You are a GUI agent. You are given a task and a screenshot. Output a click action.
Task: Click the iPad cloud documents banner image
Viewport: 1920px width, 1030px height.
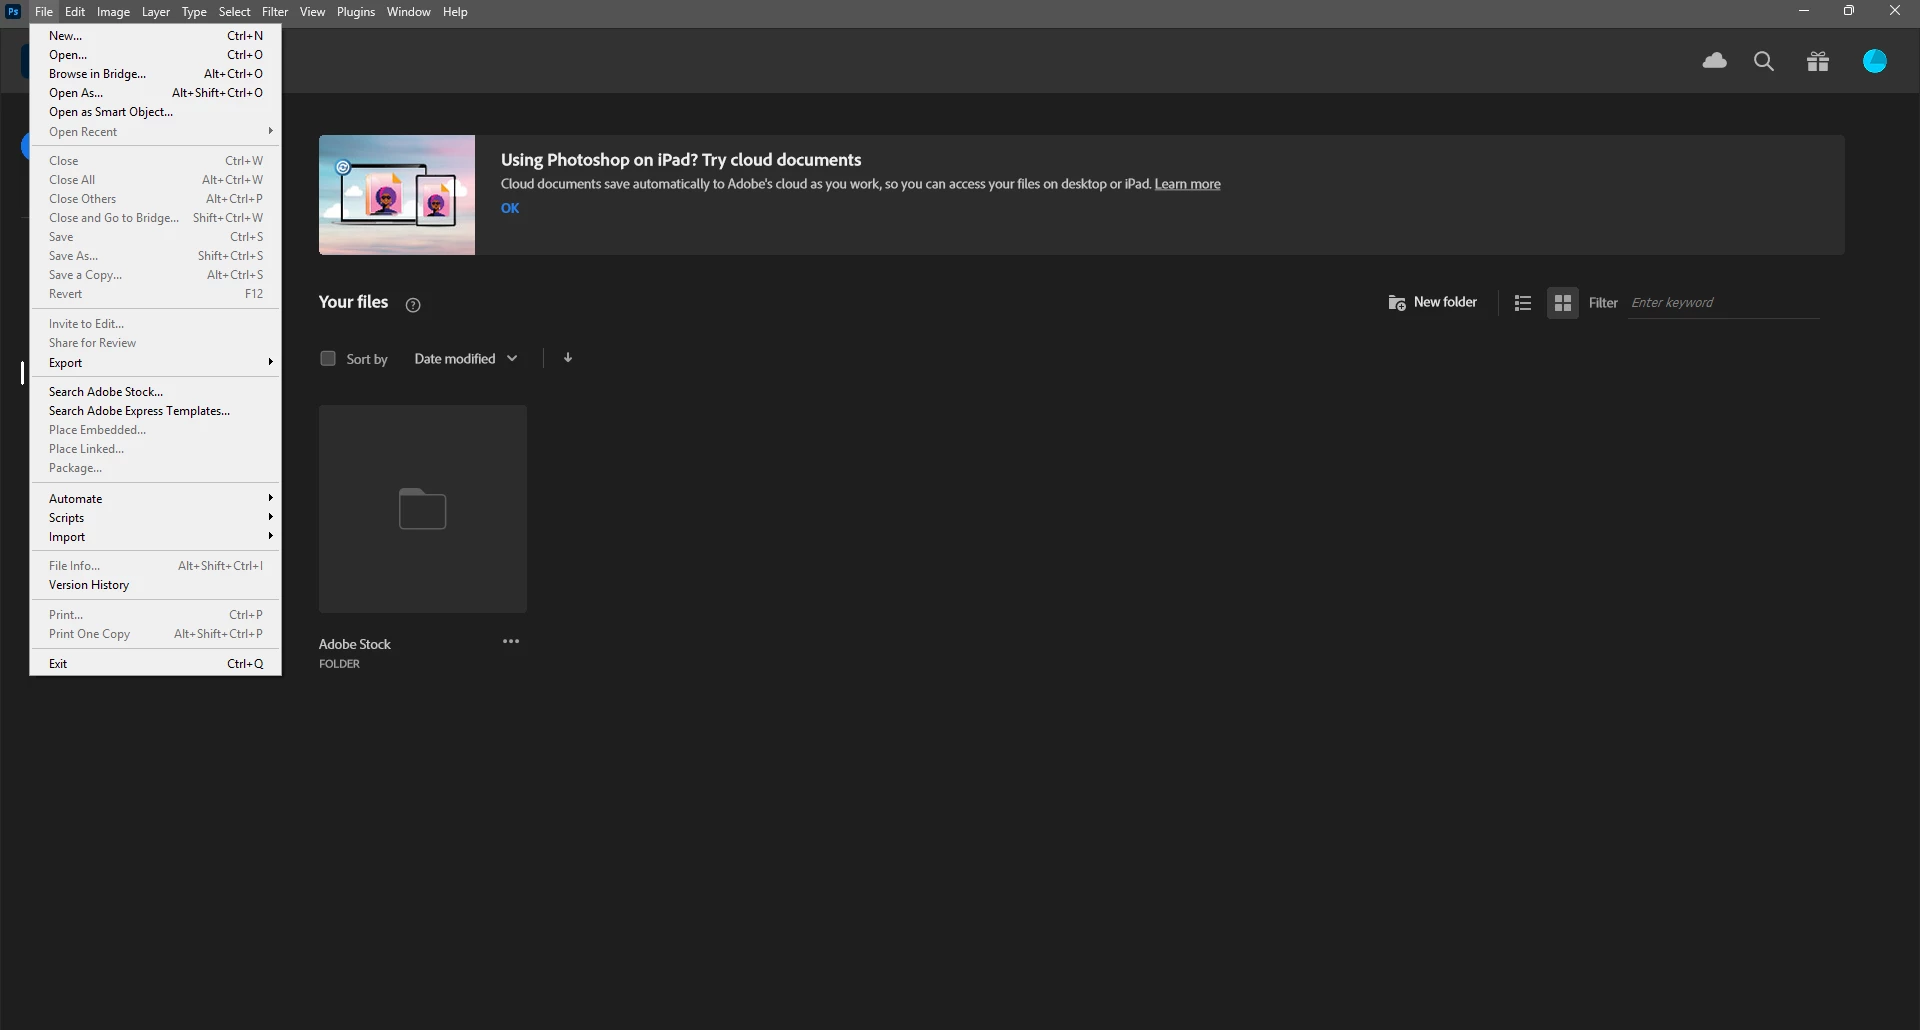[x=397, y=195]
